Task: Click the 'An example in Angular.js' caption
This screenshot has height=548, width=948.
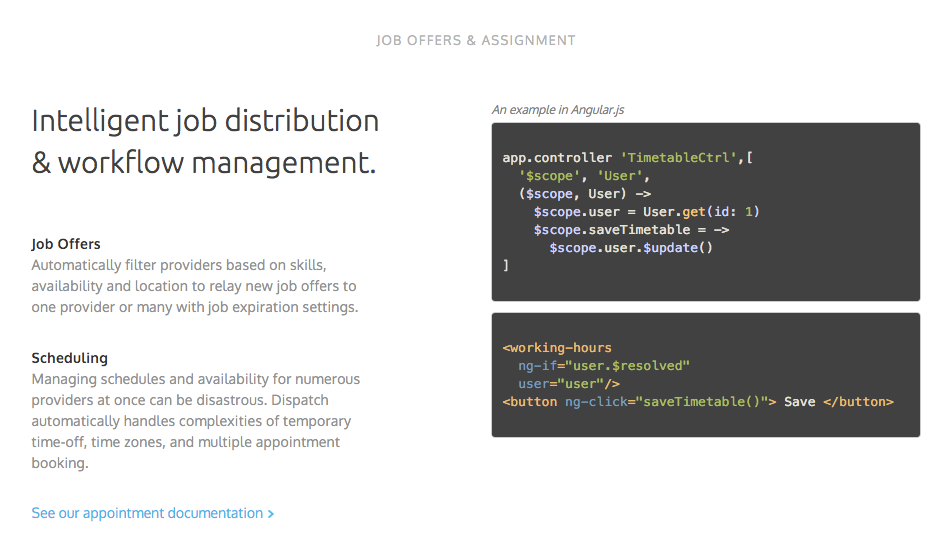Action: (x=557, y=109)
